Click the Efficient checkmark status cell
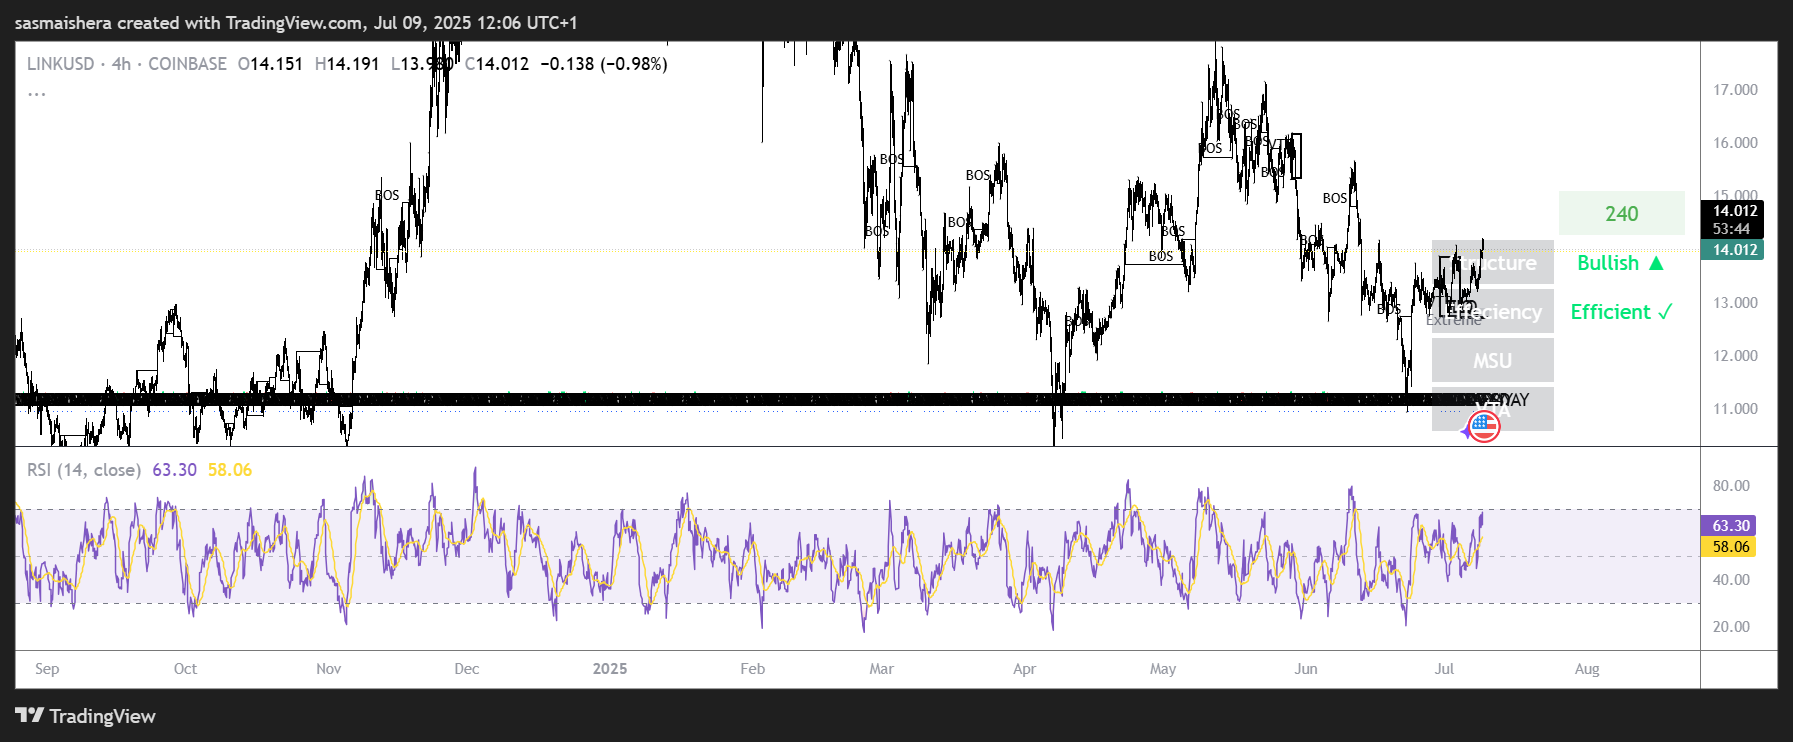 coord(1620,312)
